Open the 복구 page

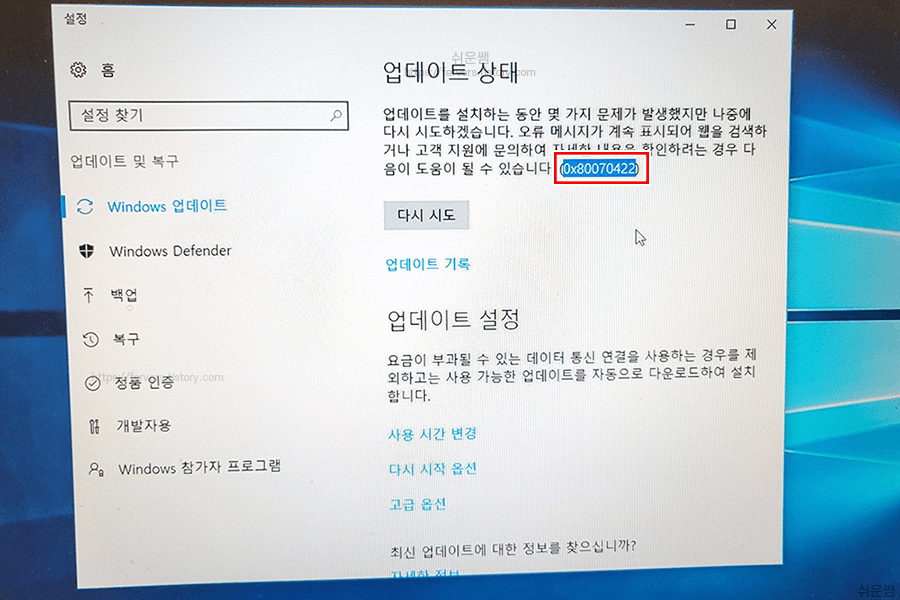(126, 339)
